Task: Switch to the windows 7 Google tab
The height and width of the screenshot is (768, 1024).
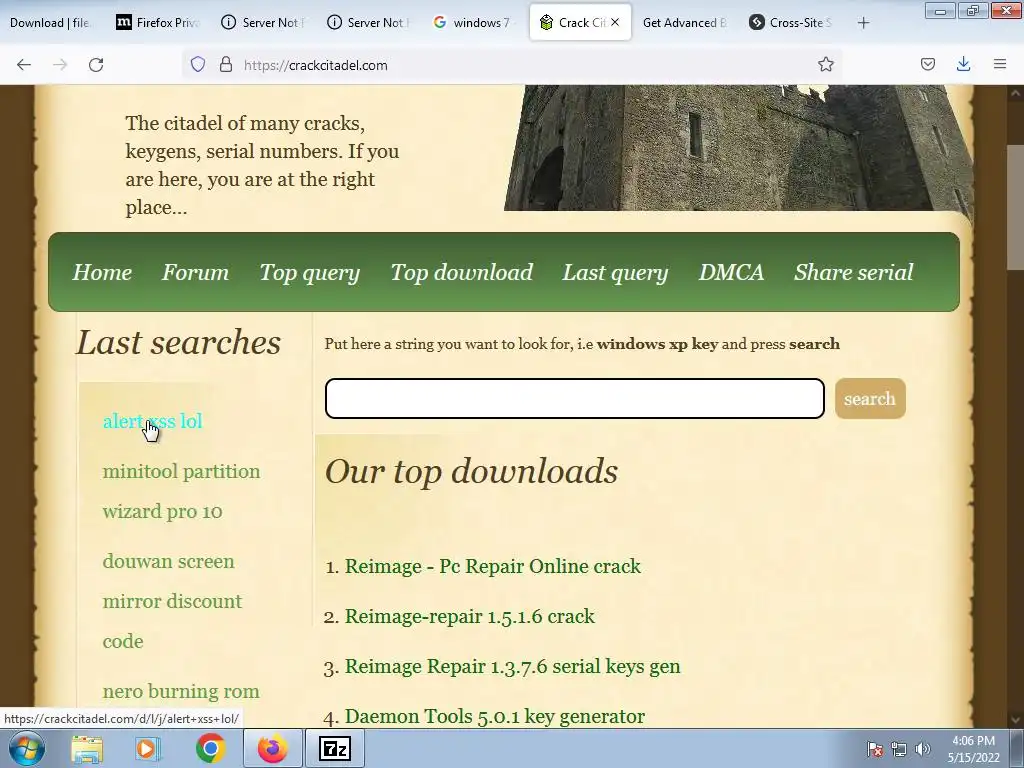Action: [475, 23]
